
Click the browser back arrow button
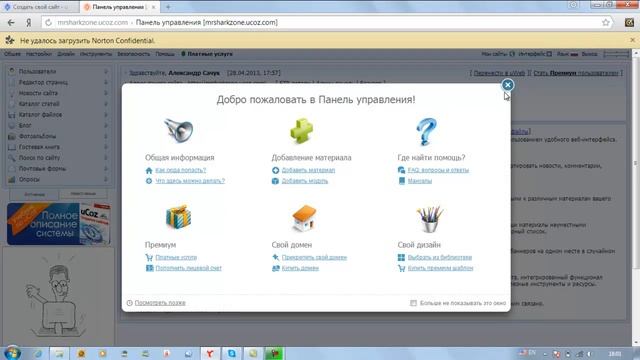pos(11,22)
